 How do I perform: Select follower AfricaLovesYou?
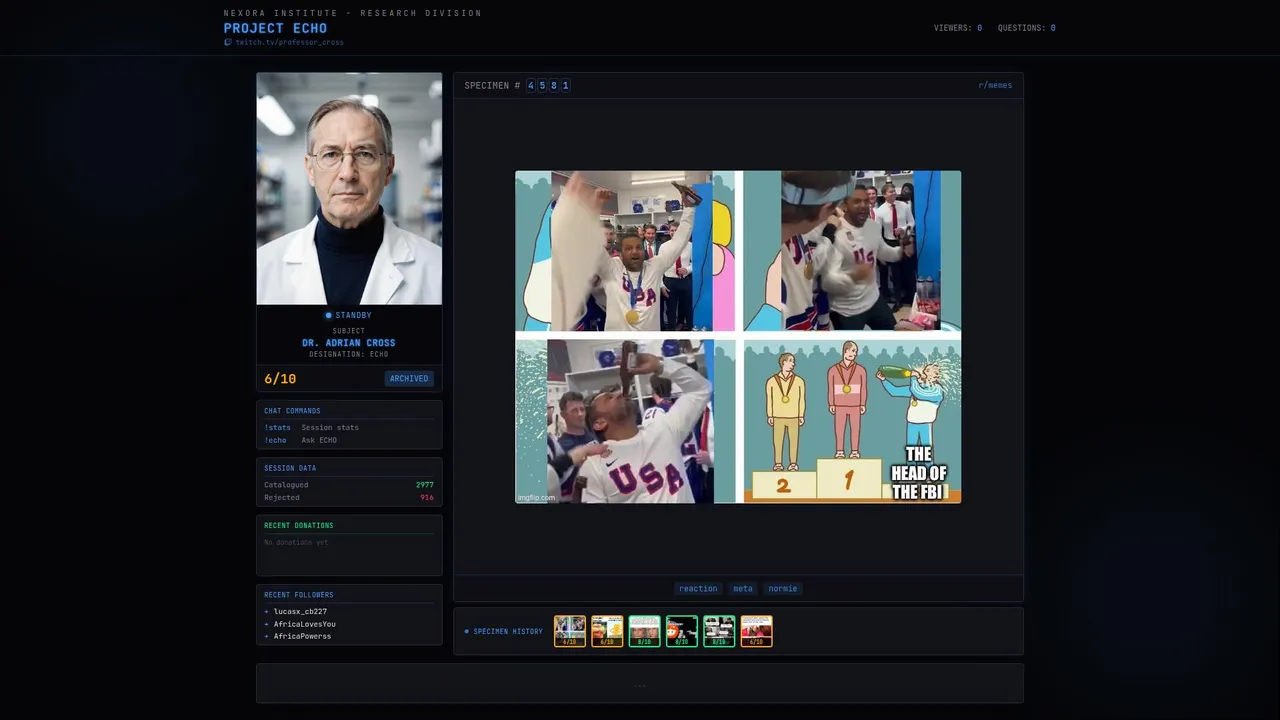pos(305,624)
